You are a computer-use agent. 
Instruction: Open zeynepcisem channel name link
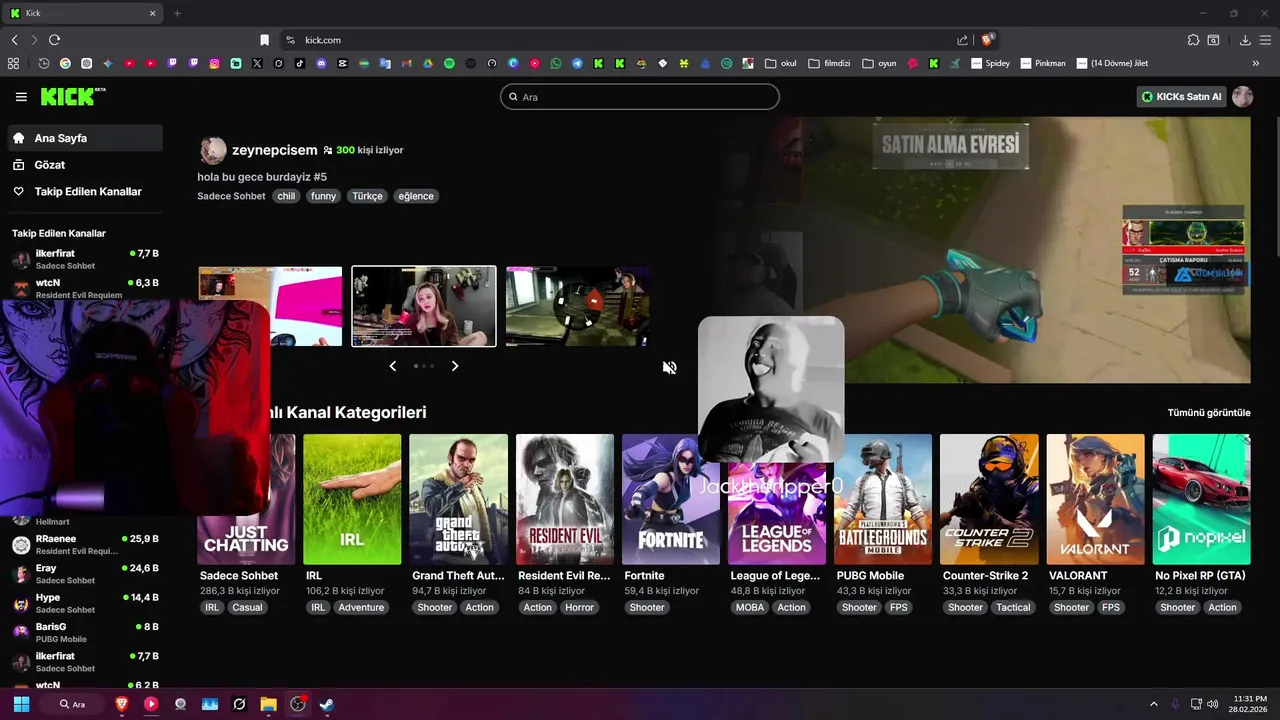[x=274, y=150]
